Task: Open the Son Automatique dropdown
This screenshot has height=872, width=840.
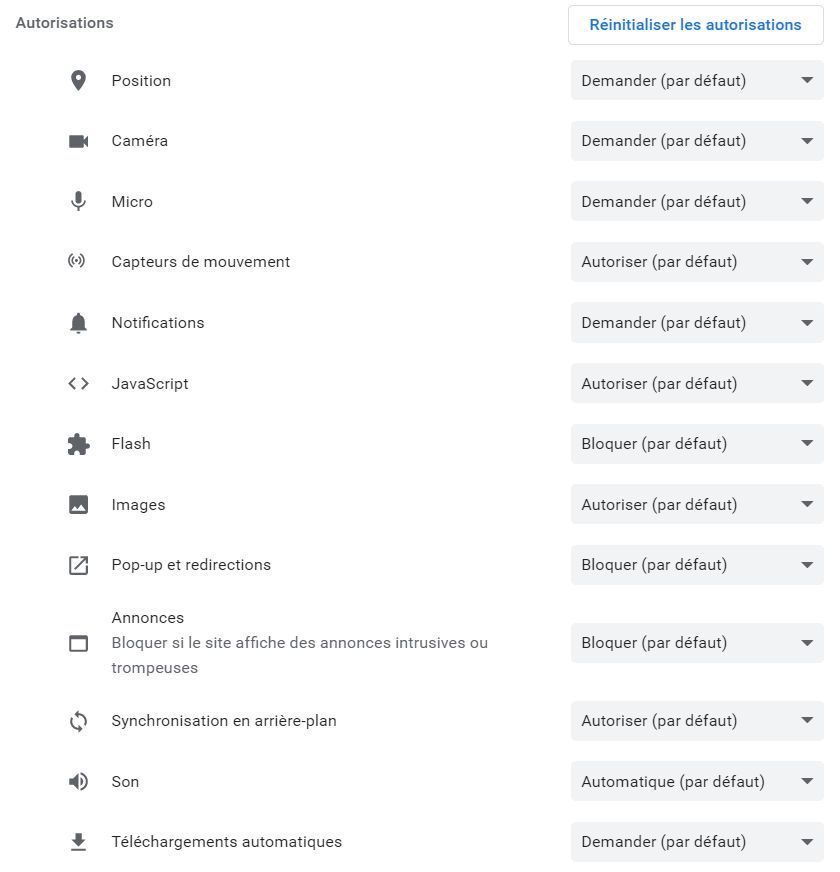Action: [697, 782]
